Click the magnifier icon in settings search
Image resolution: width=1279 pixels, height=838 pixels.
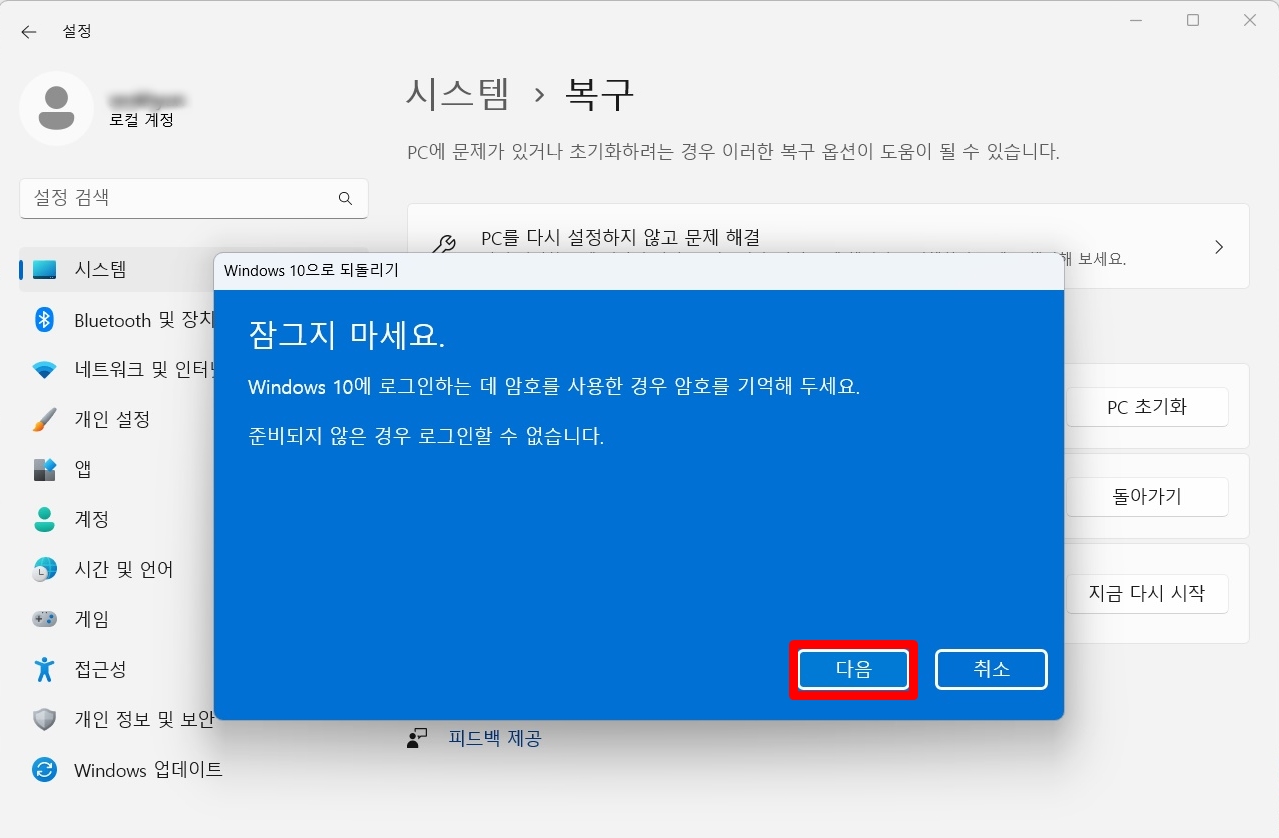point(345,198)
